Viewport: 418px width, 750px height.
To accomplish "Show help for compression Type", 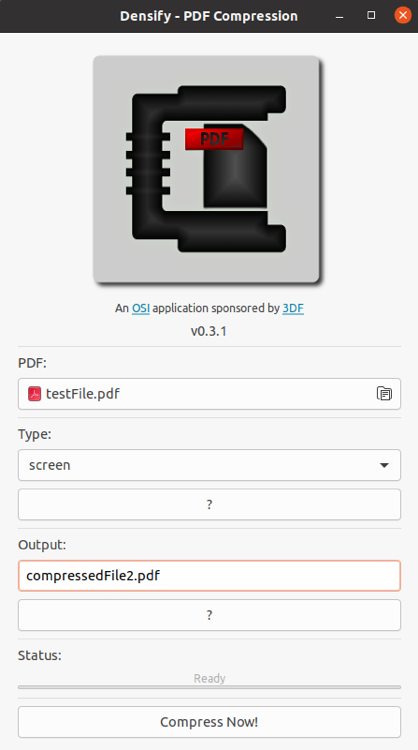I will coord(209,504).
